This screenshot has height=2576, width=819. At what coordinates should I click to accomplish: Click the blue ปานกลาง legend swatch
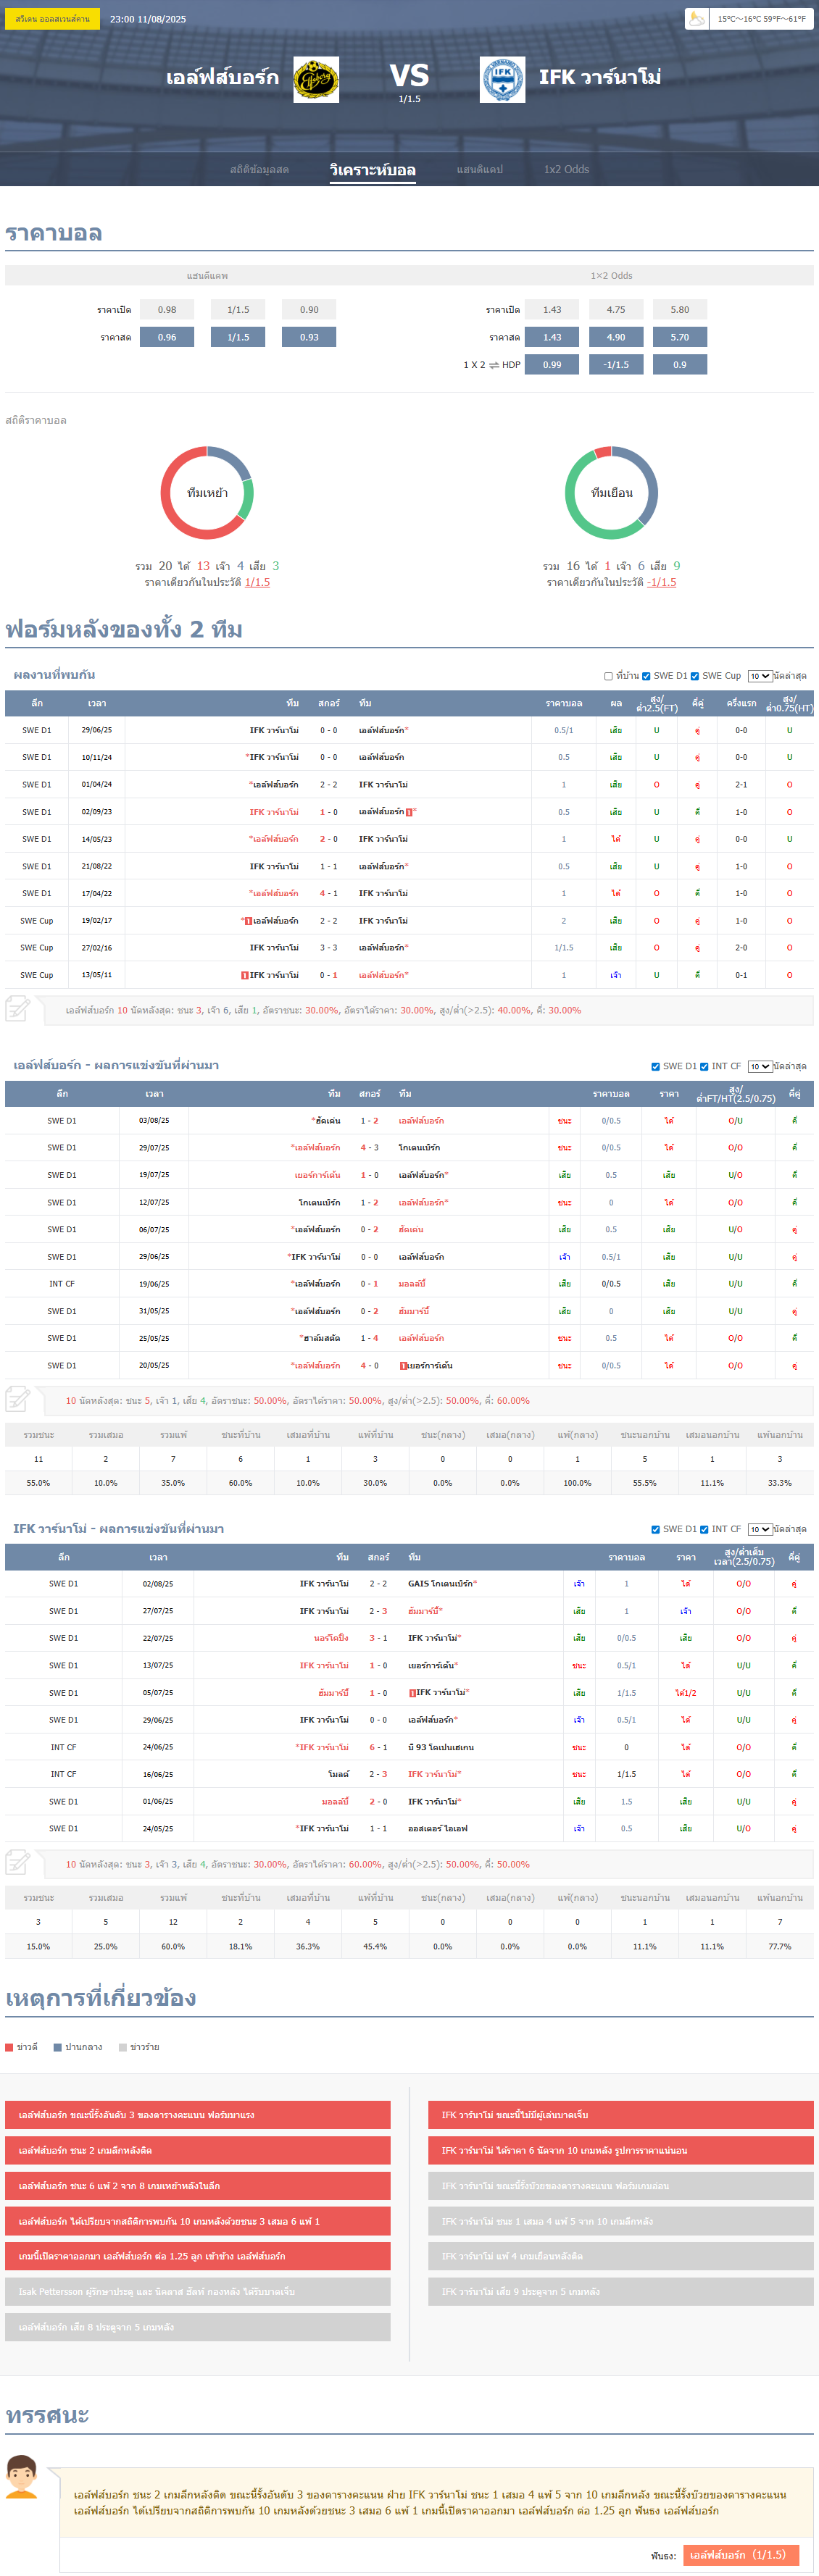coord(58,2047)
